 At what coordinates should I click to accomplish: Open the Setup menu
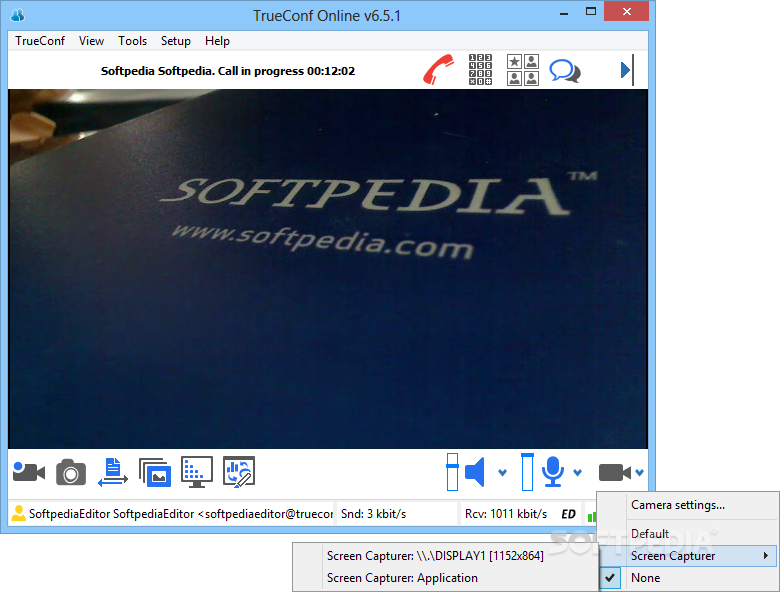click(x=176, y=41)
